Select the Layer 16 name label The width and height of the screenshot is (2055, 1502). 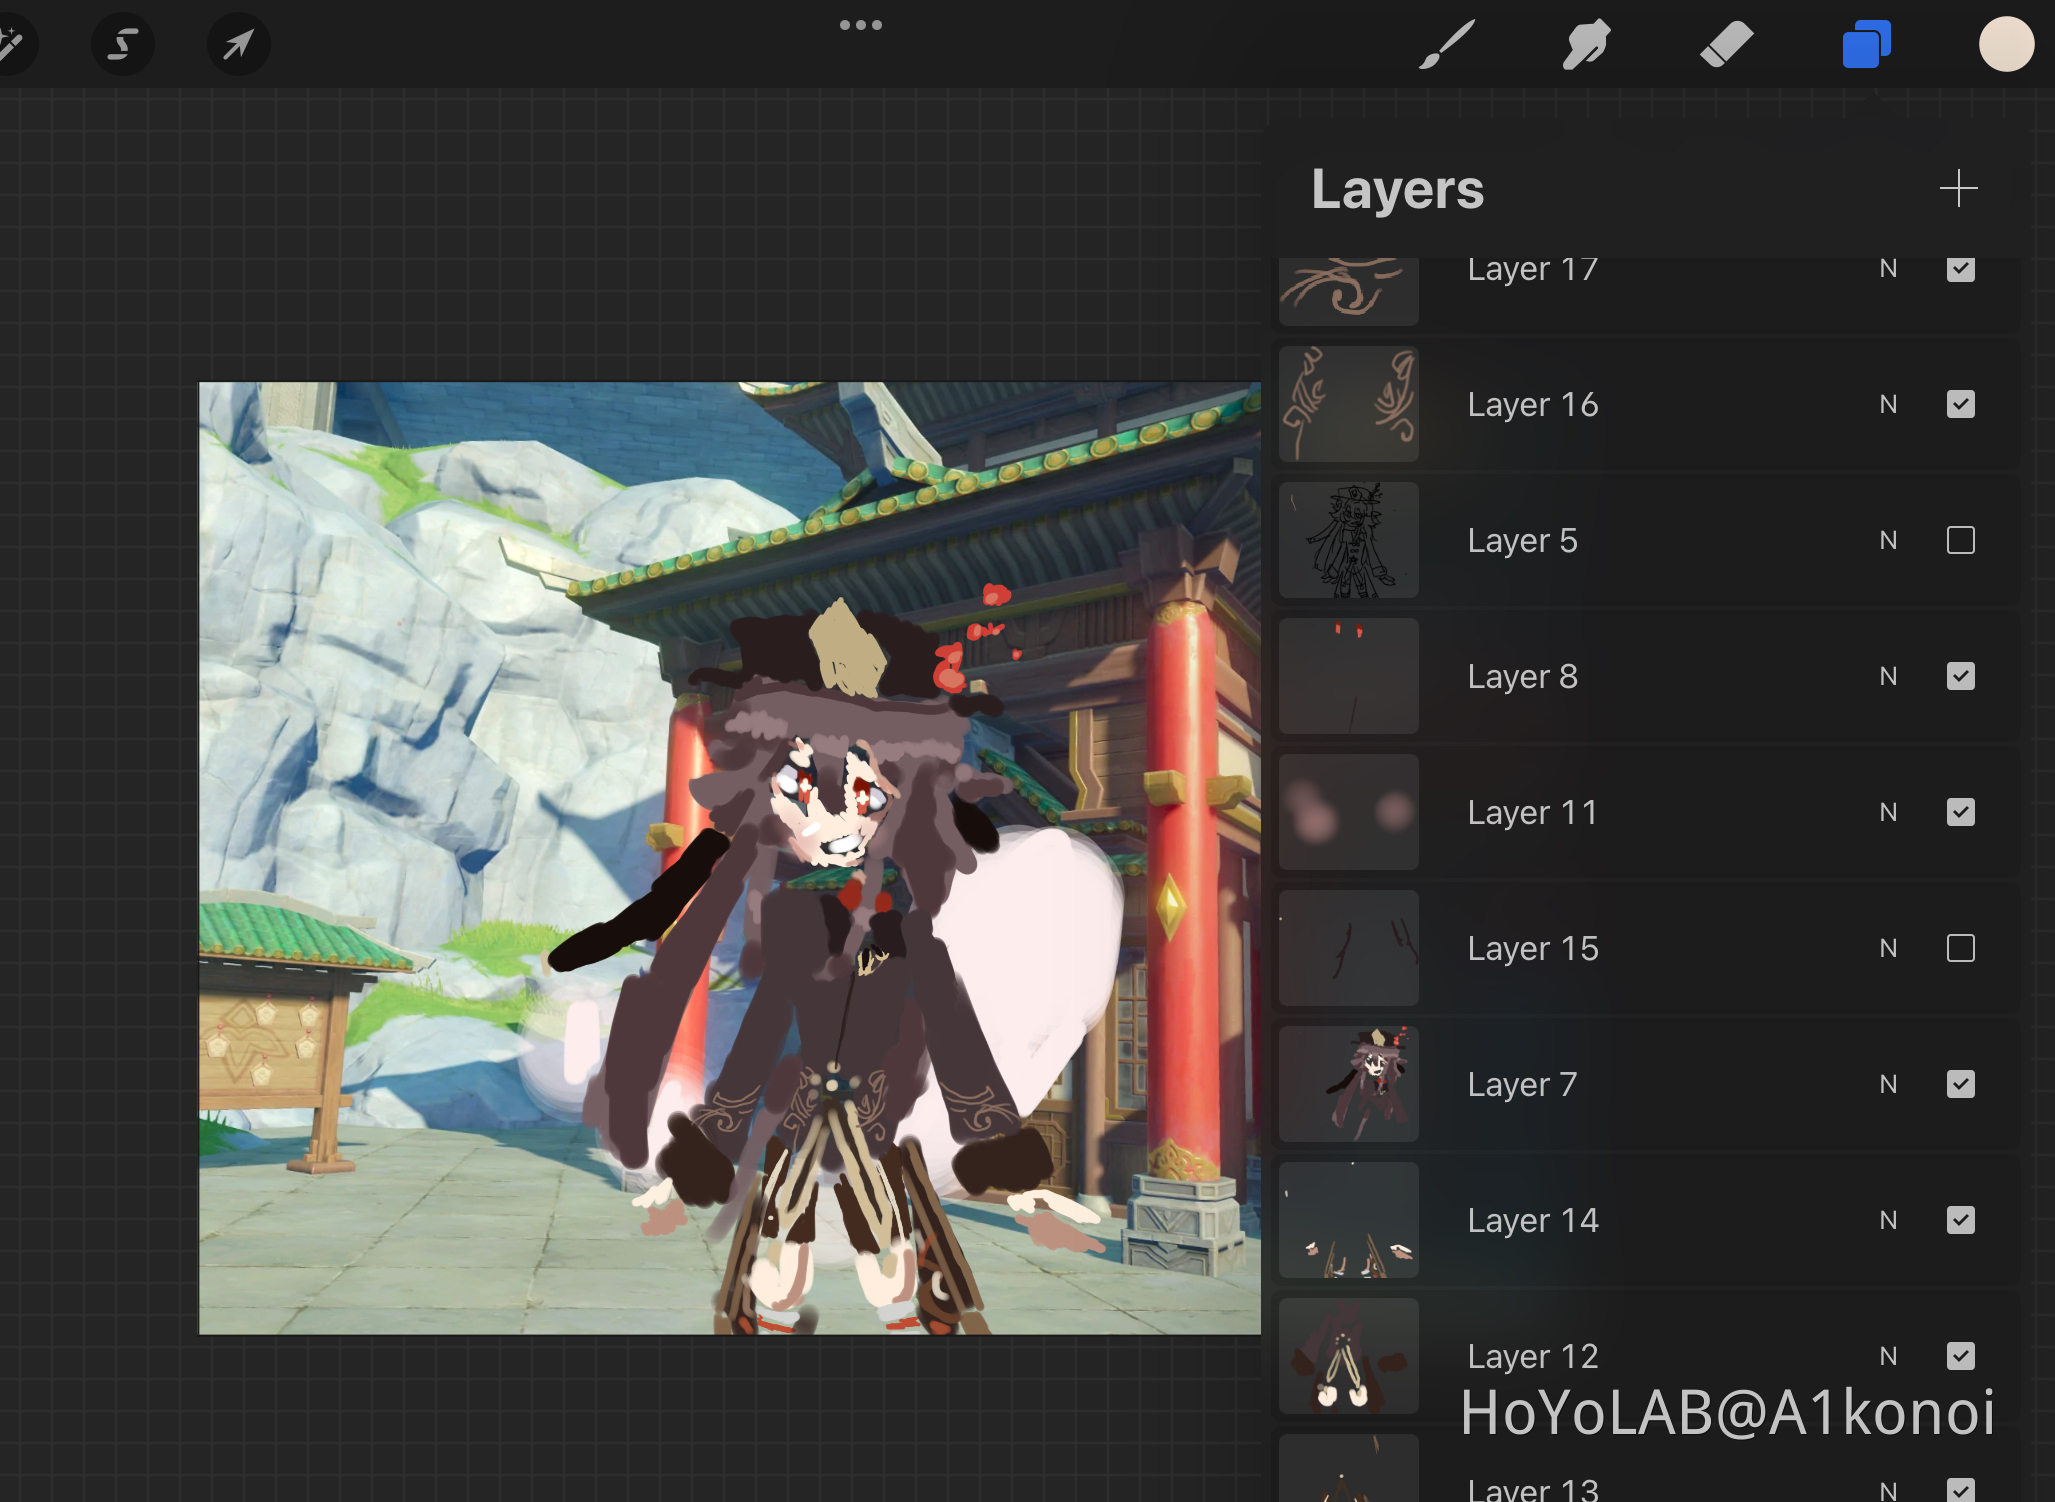[x=1532, y=405]
